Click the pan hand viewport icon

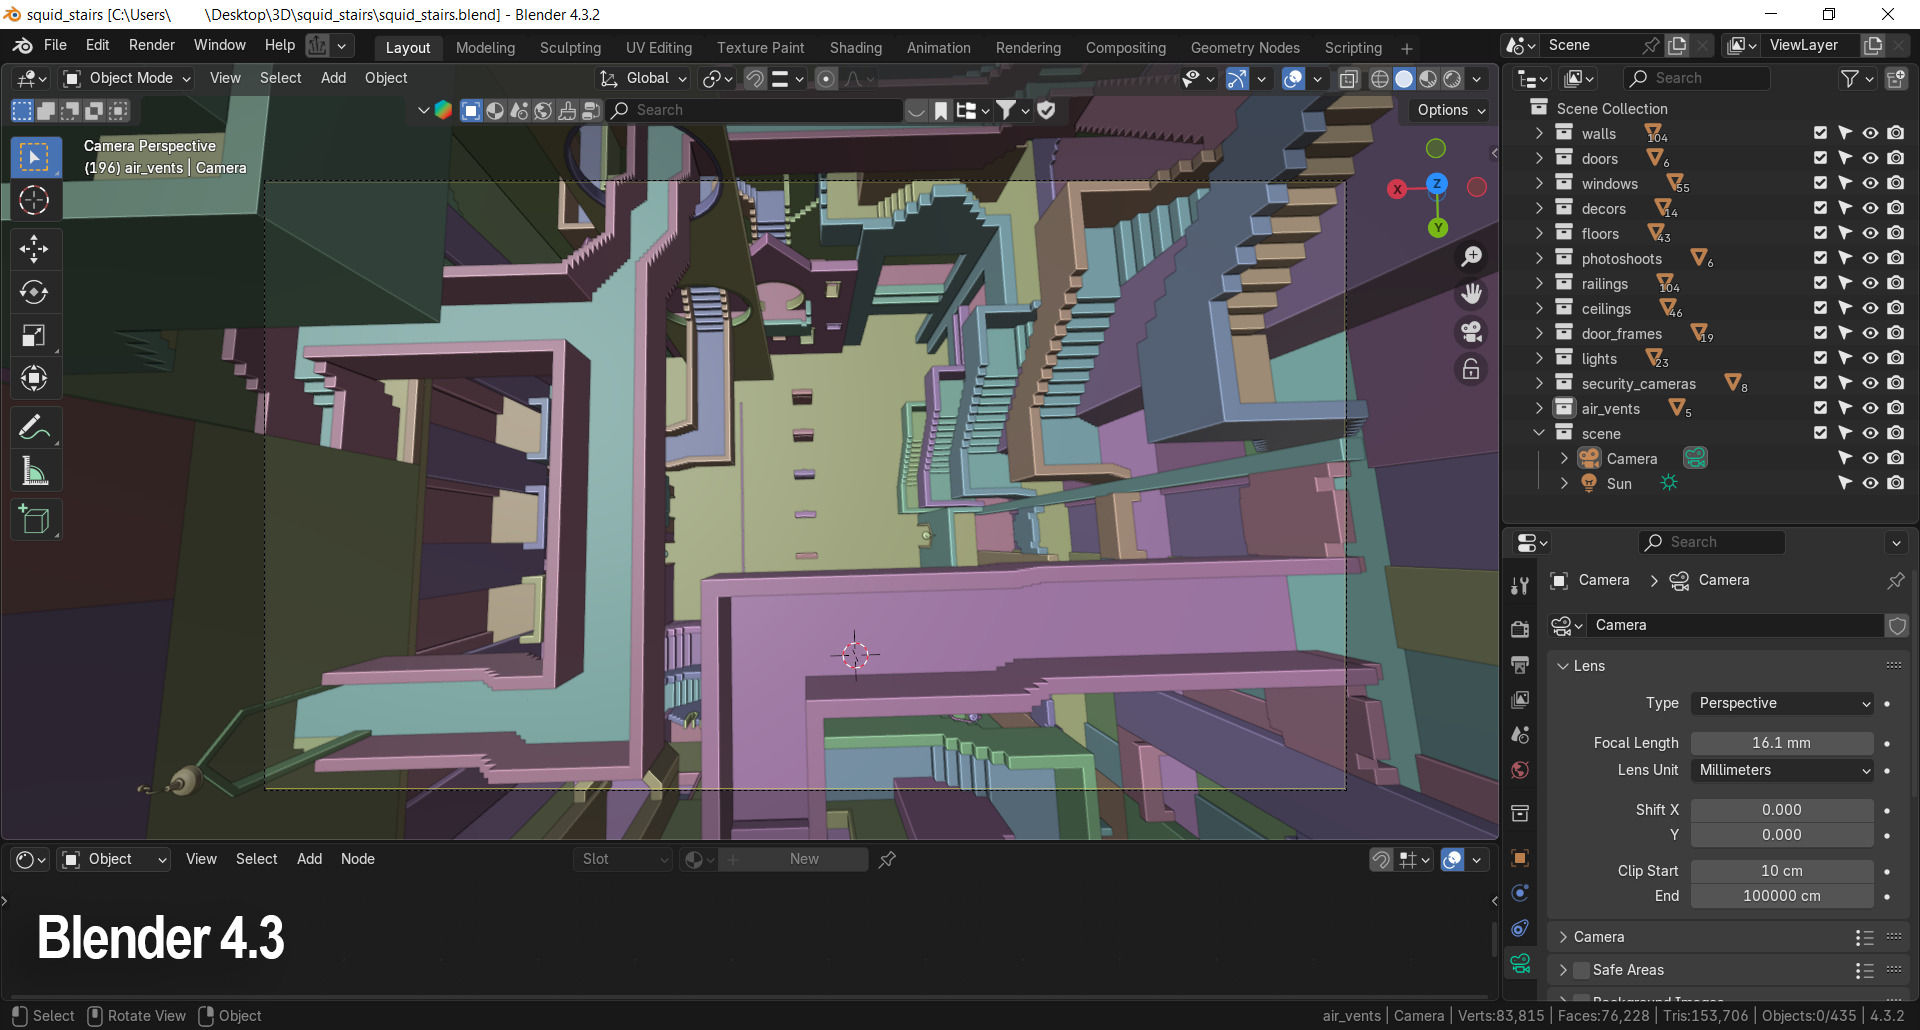1471,294
